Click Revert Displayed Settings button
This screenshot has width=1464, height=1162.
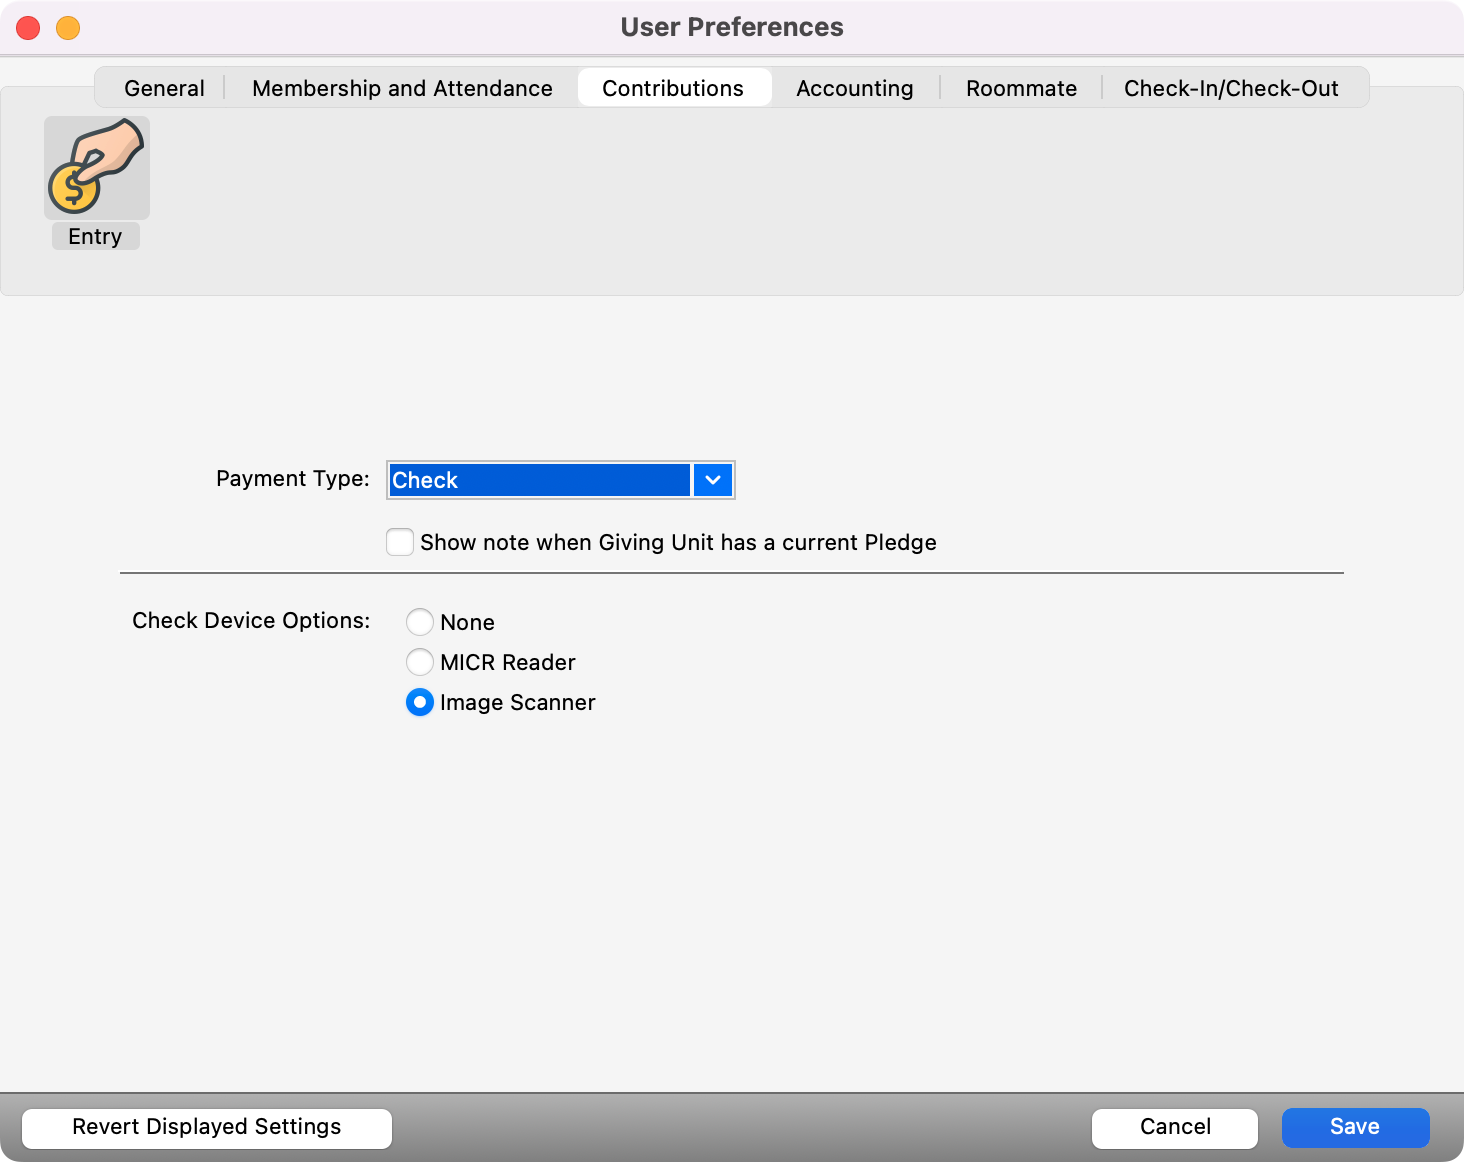coord(207,1128)
